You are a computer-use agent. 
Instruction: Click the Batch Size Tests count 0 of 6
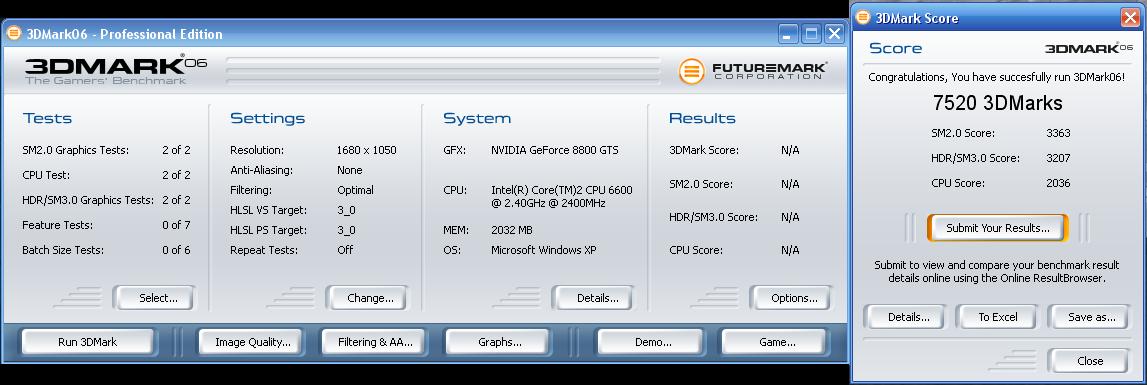click(176, 250)
